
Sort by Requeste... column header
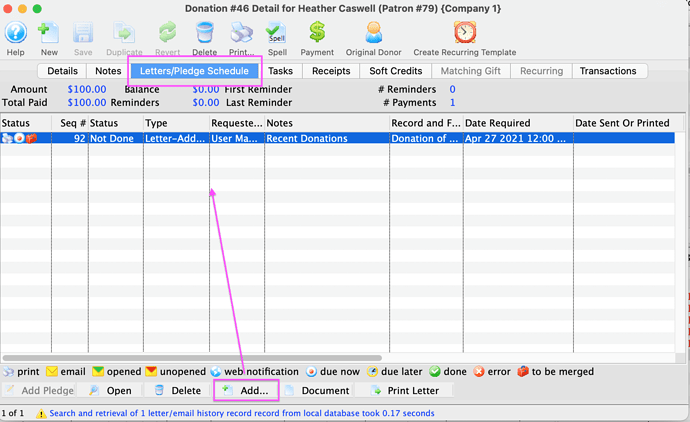(237, 123)
